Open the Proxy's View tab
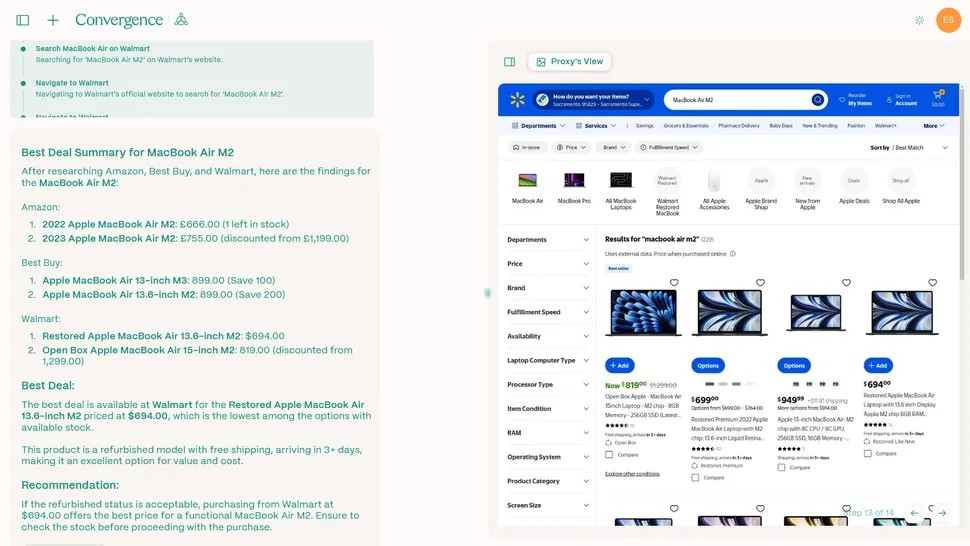 pyautogui.click(x=570, y=61)
